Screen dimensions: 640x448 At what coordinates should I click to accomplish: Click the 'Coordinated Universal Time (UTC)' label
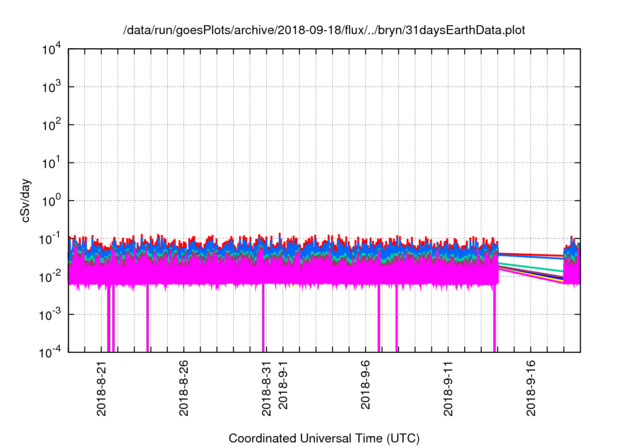(x=324, y=438)
